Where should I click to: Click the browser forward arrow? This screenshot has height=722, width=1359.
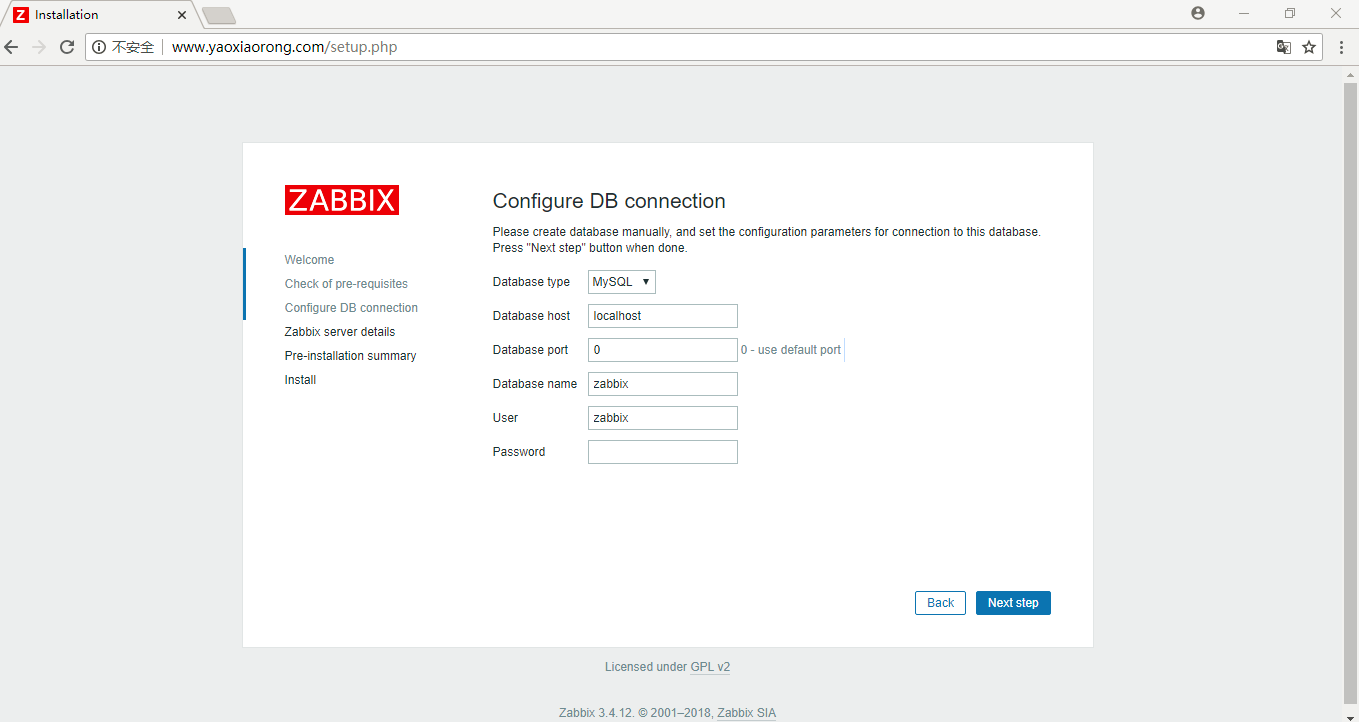click(x=39, y=47)
